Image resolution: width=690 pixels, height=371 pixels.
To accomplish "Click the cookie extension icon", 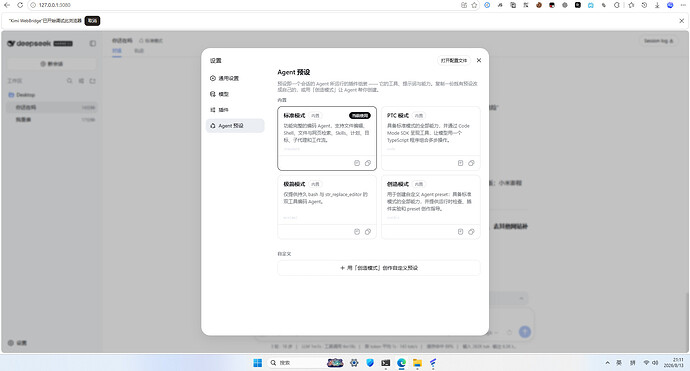I will click(x=539, y=5).
